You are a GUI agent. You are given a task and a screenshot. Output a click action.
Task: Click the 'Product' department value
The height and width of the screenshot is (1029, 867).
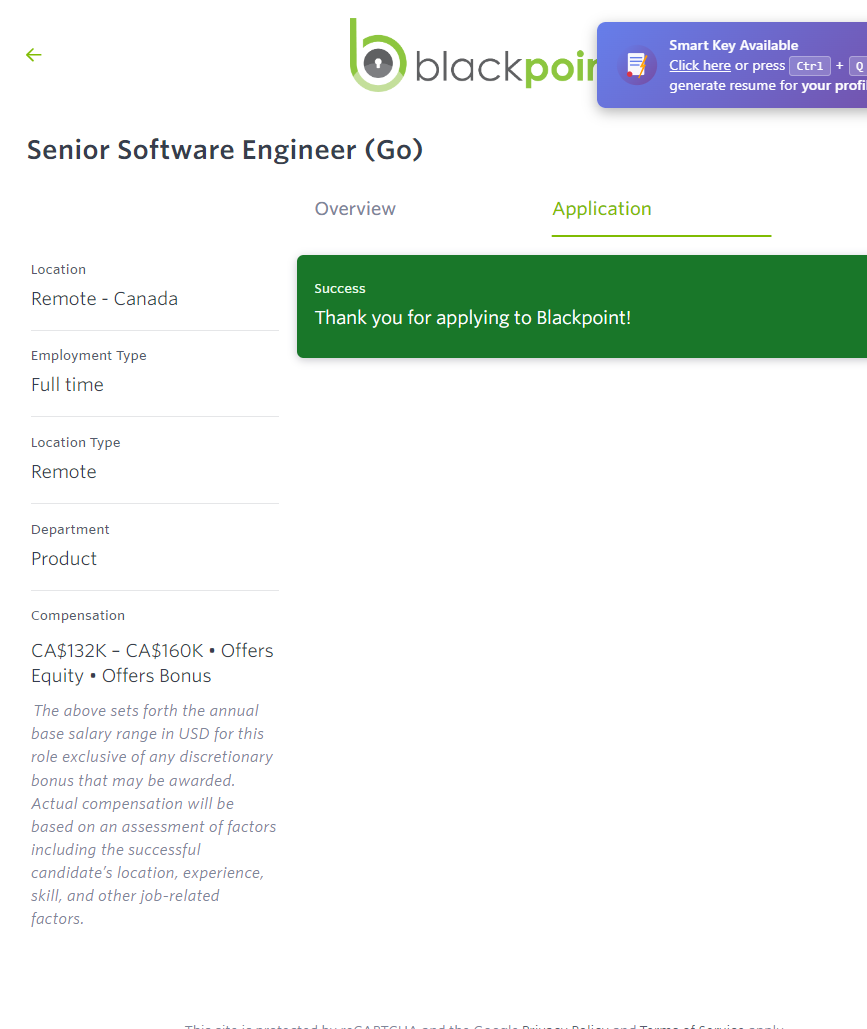[64, 559]
